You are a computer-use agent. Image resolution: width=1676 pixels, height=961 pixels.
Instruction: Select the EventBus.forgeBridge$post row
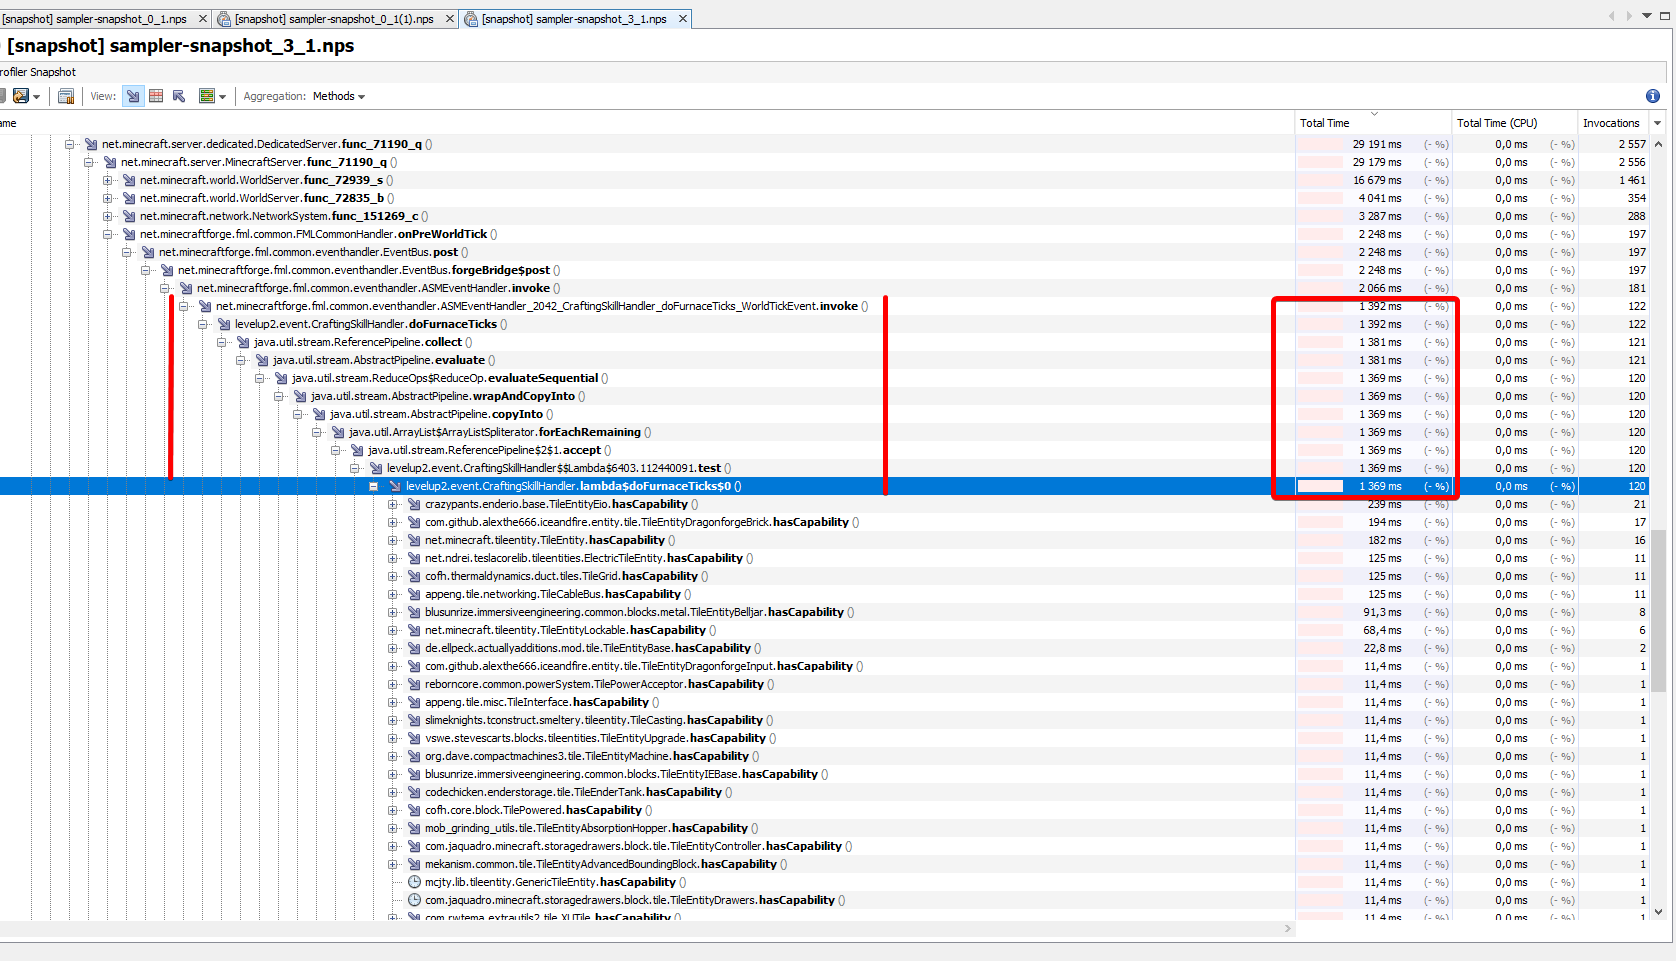824,270
